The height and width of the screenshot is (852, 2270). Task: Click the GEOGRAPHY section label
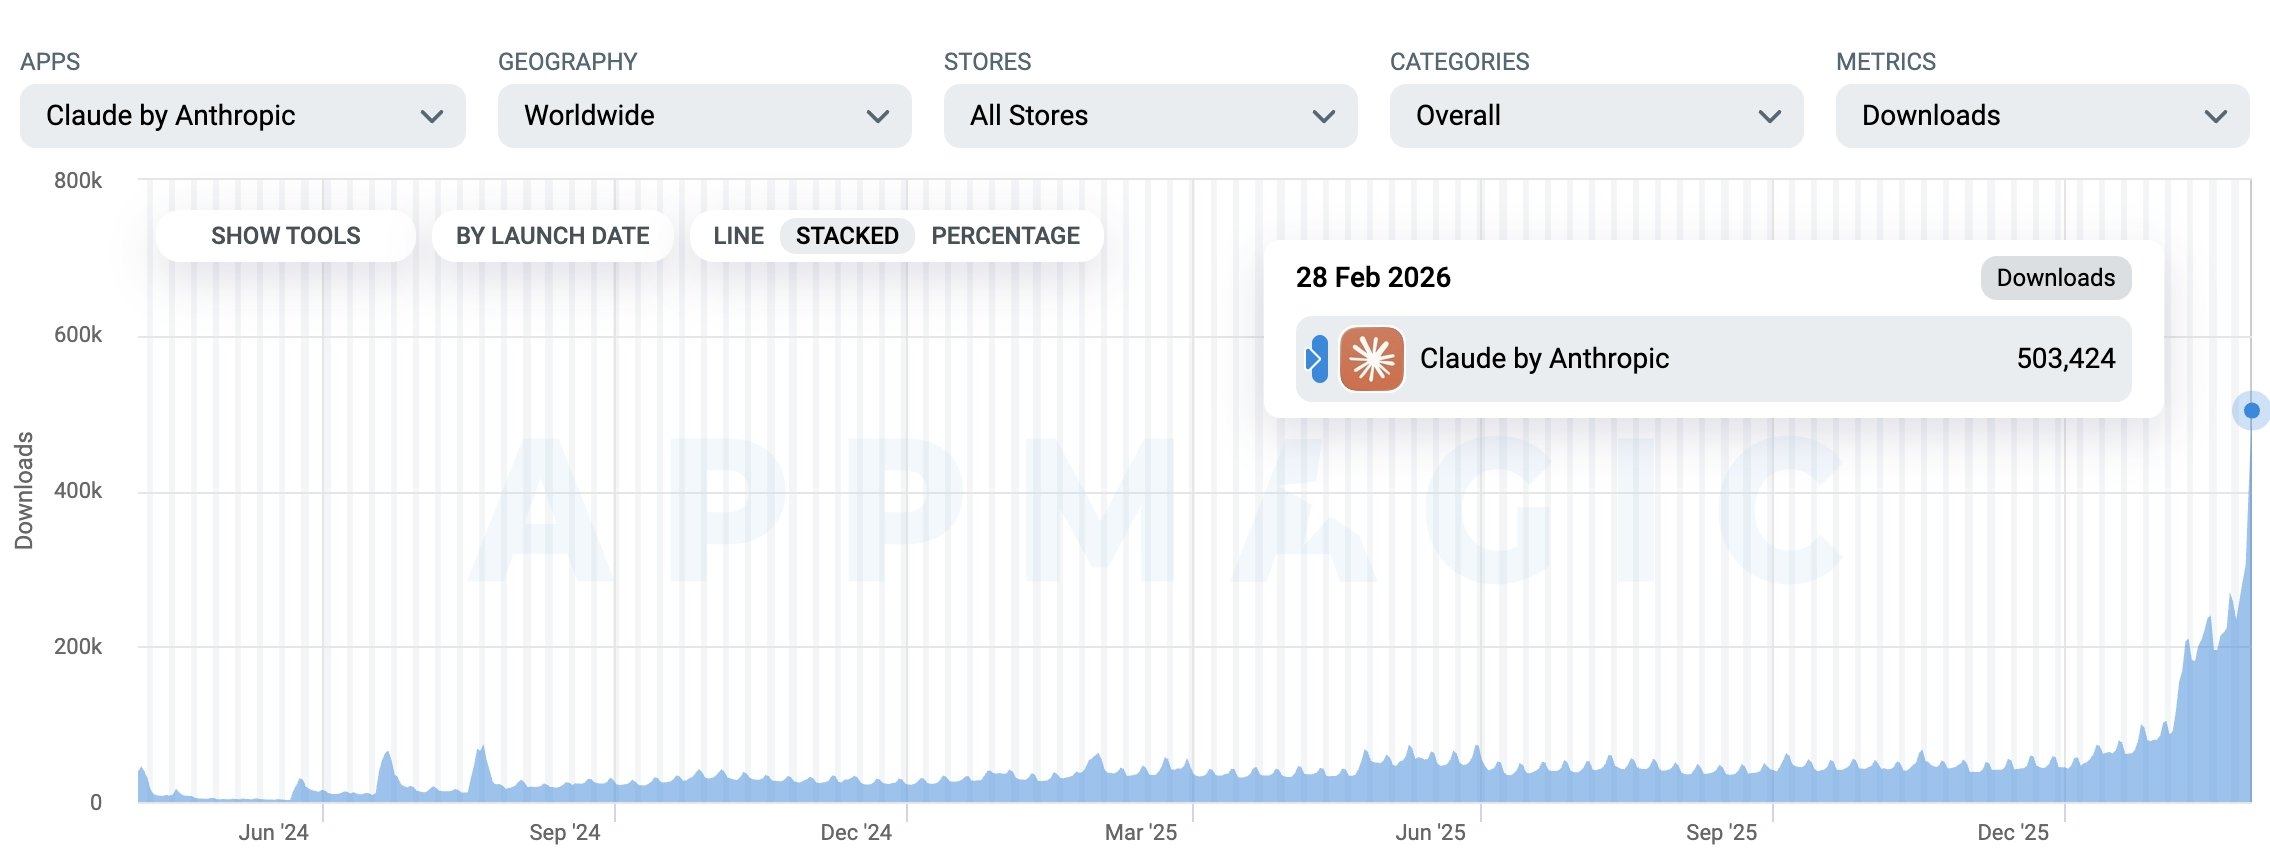[x=568, y=61]
